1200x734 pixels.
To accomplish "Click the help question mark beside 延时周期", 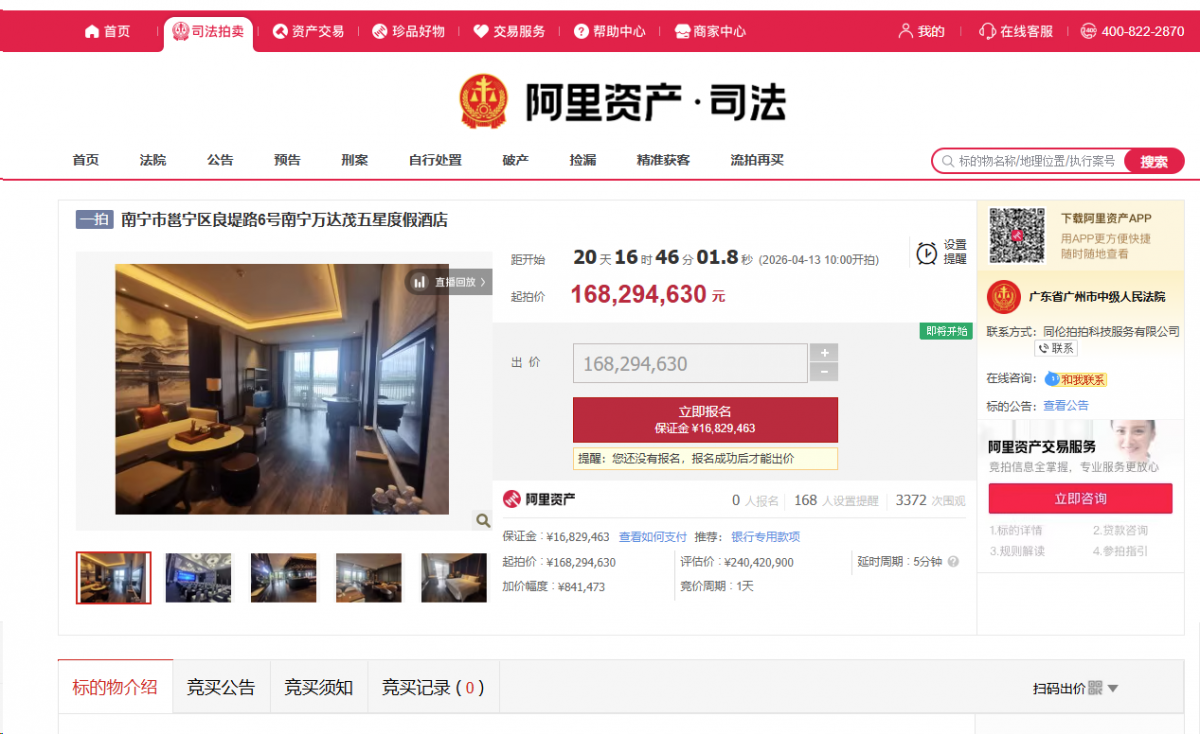I will 953,562.
